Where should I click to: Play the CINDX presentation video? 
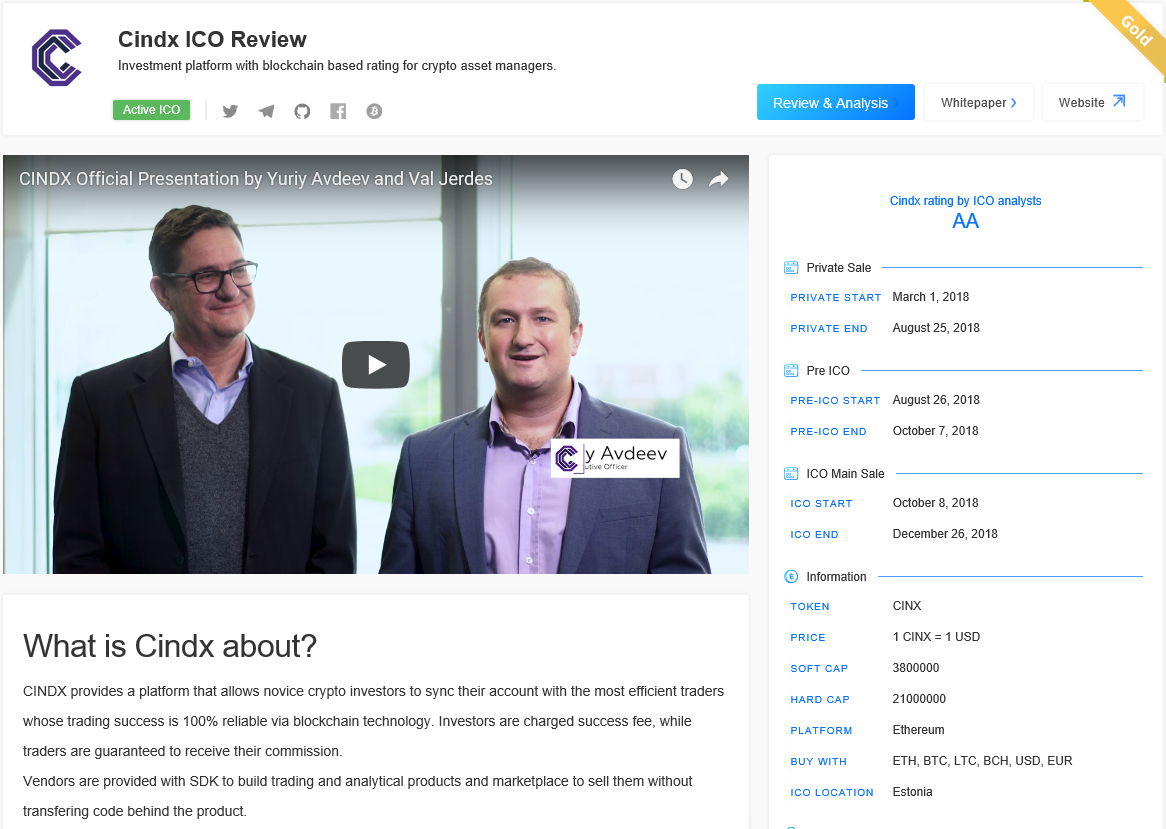(x=376, y=364)
